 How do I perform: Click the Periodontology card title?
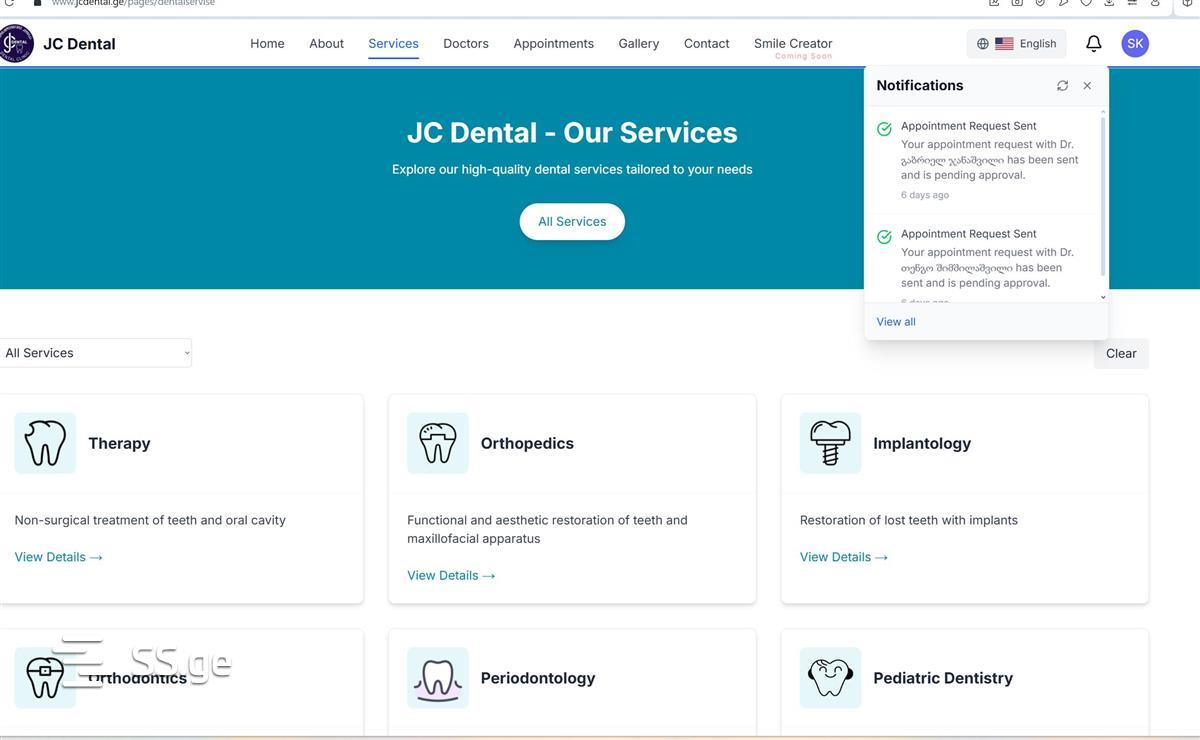pos(538,678)
